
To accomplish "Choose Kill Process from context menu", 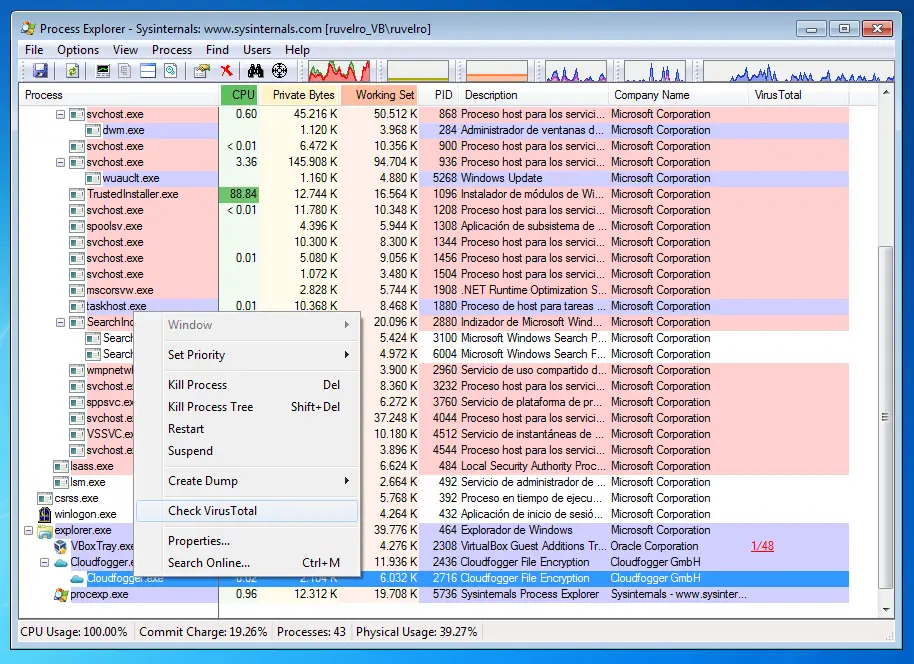I will [248, 385].
